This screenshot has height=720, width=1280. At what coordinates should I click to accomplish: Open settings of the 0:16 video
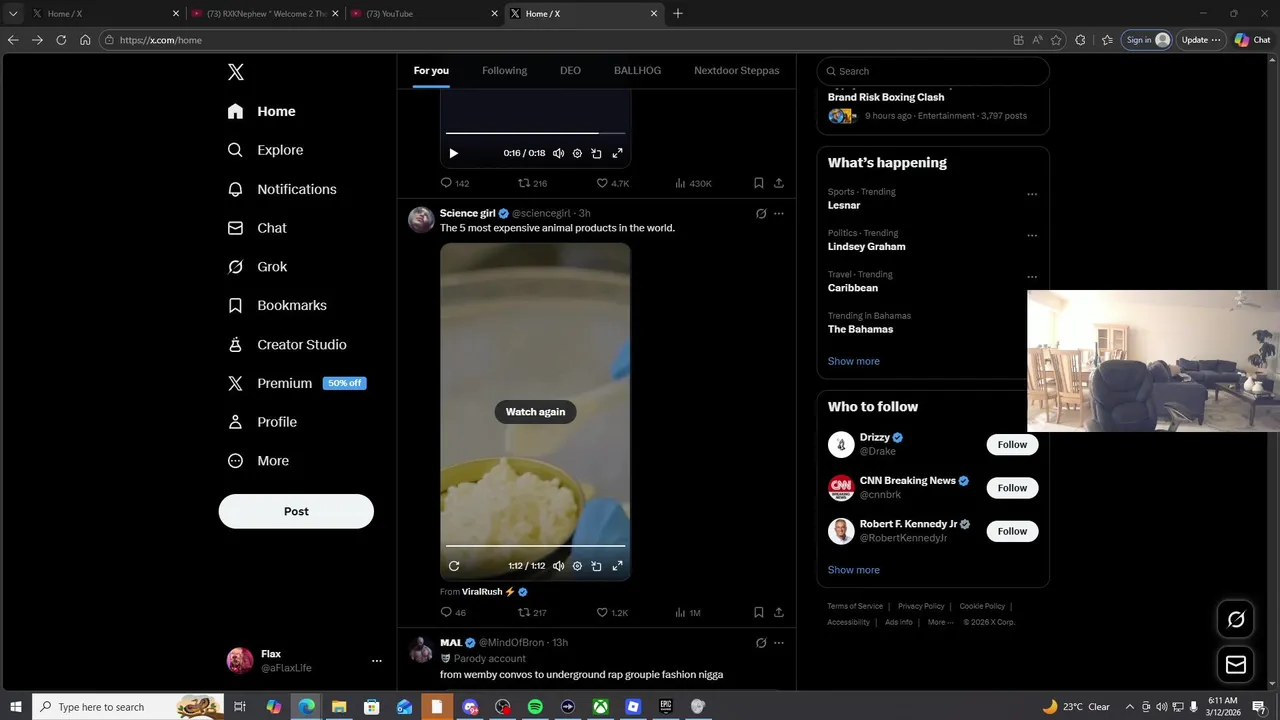577,153
